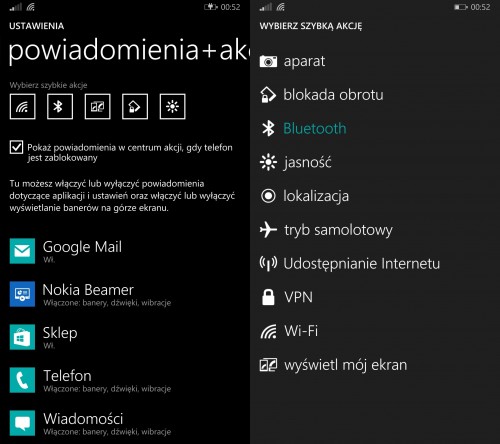The image size is (500, 444).
Task: Tap the Wi-Fi quick action tile
Action: tap(23, 106)
